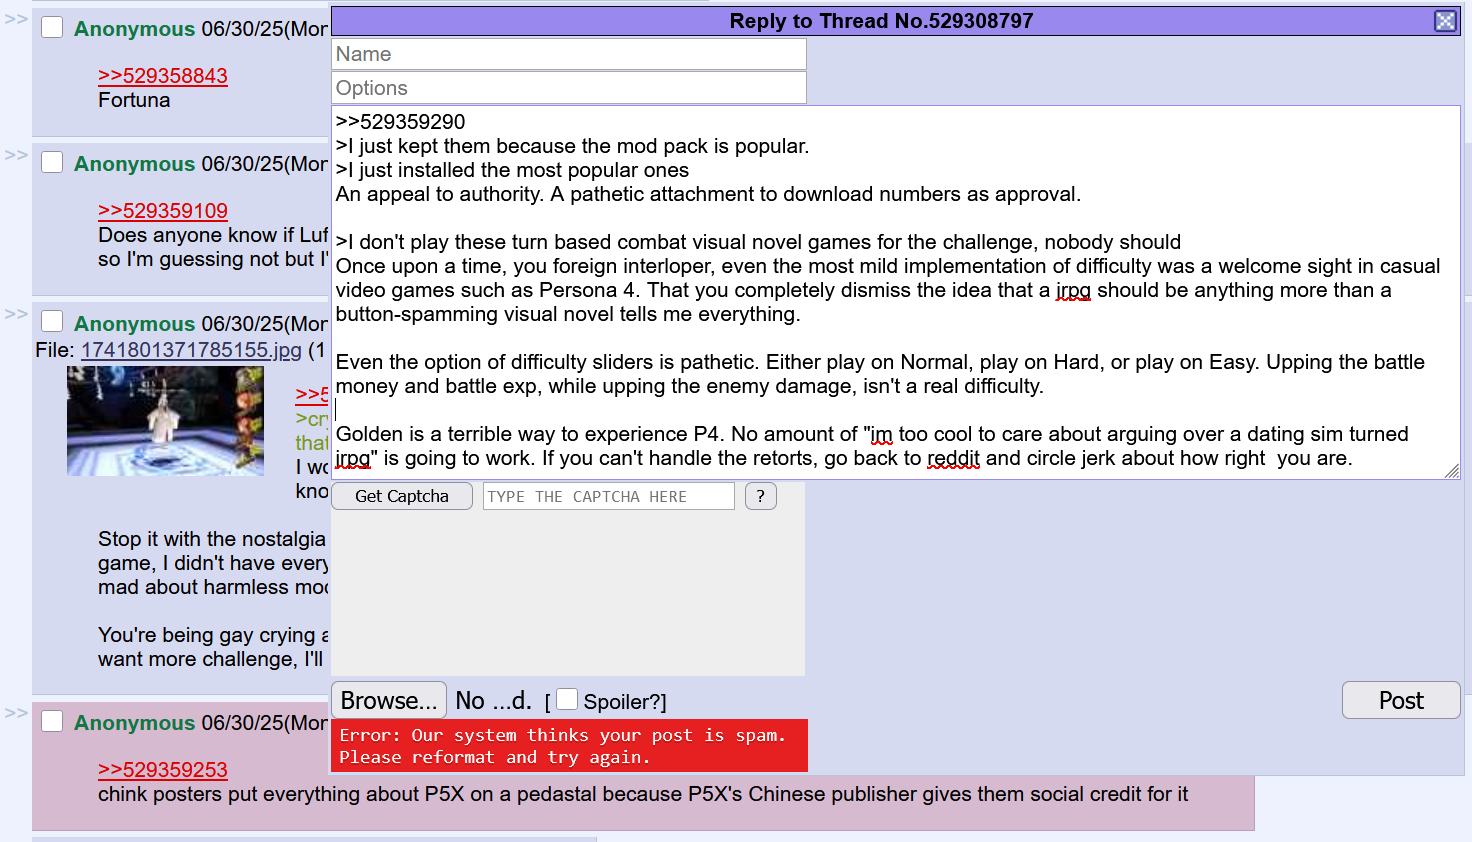Image resolution: width=1472 pixels, height=842 pixels.
Task: Close the Reply to Thread dialog
Action: (1445, 21)
